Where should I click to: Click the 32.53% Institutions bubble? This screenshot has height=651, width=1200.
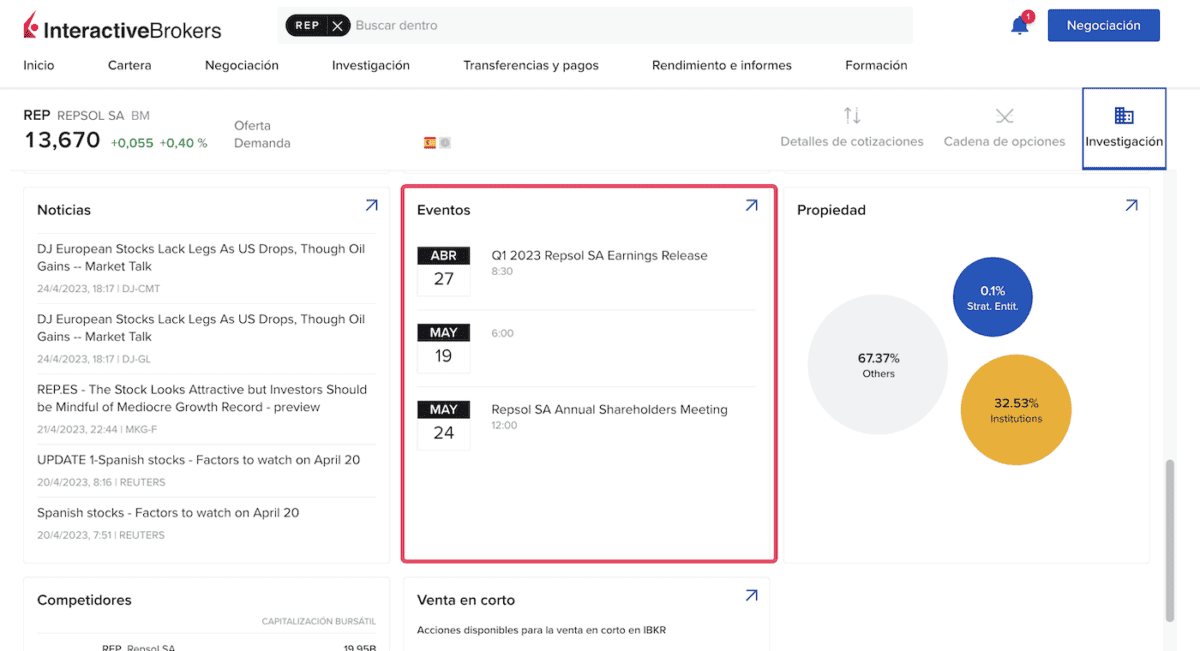(1016, 410)
